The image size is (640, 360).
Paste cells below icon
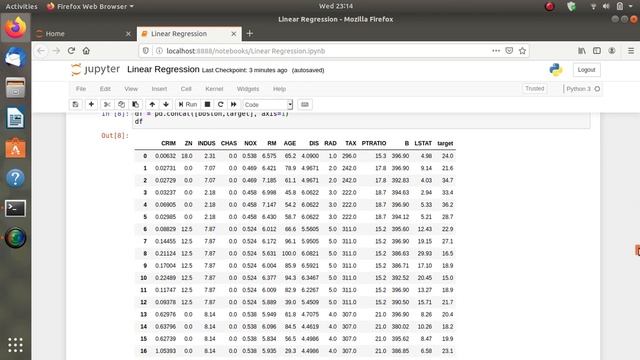136,104
